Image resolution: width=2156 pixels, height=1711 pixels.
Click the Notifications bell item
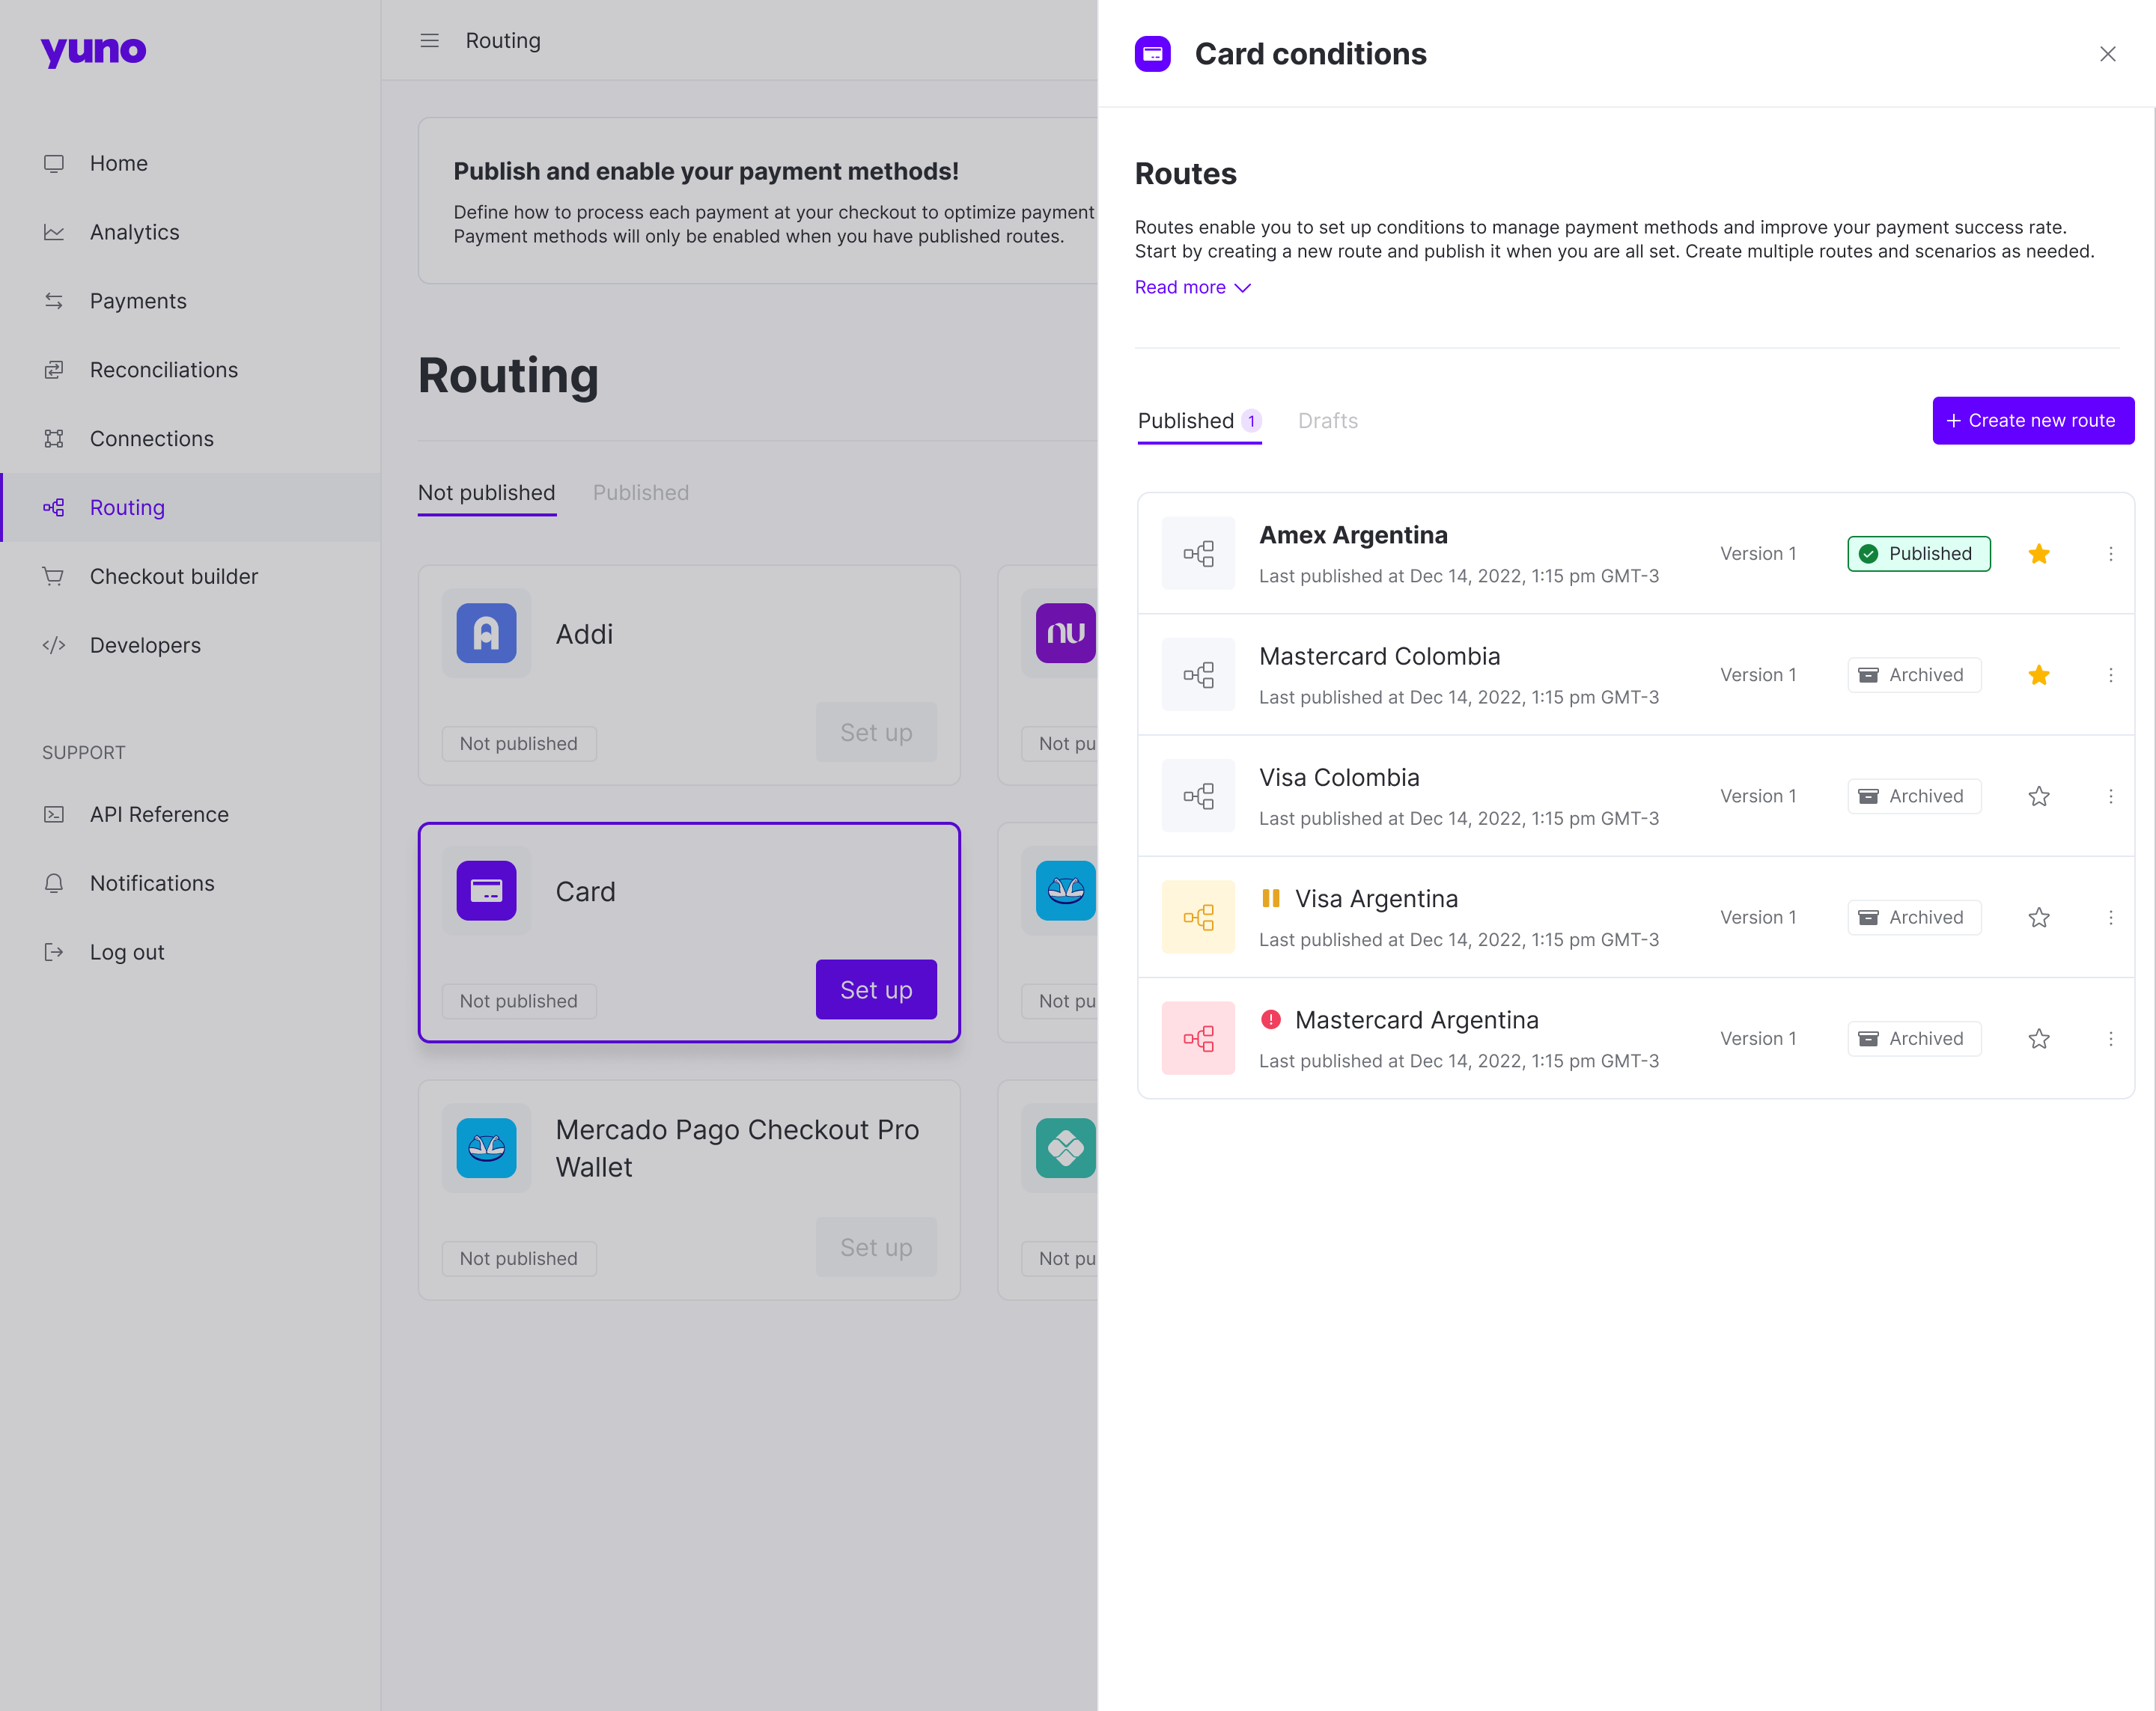pyautogui.click(x=151, y=883)
